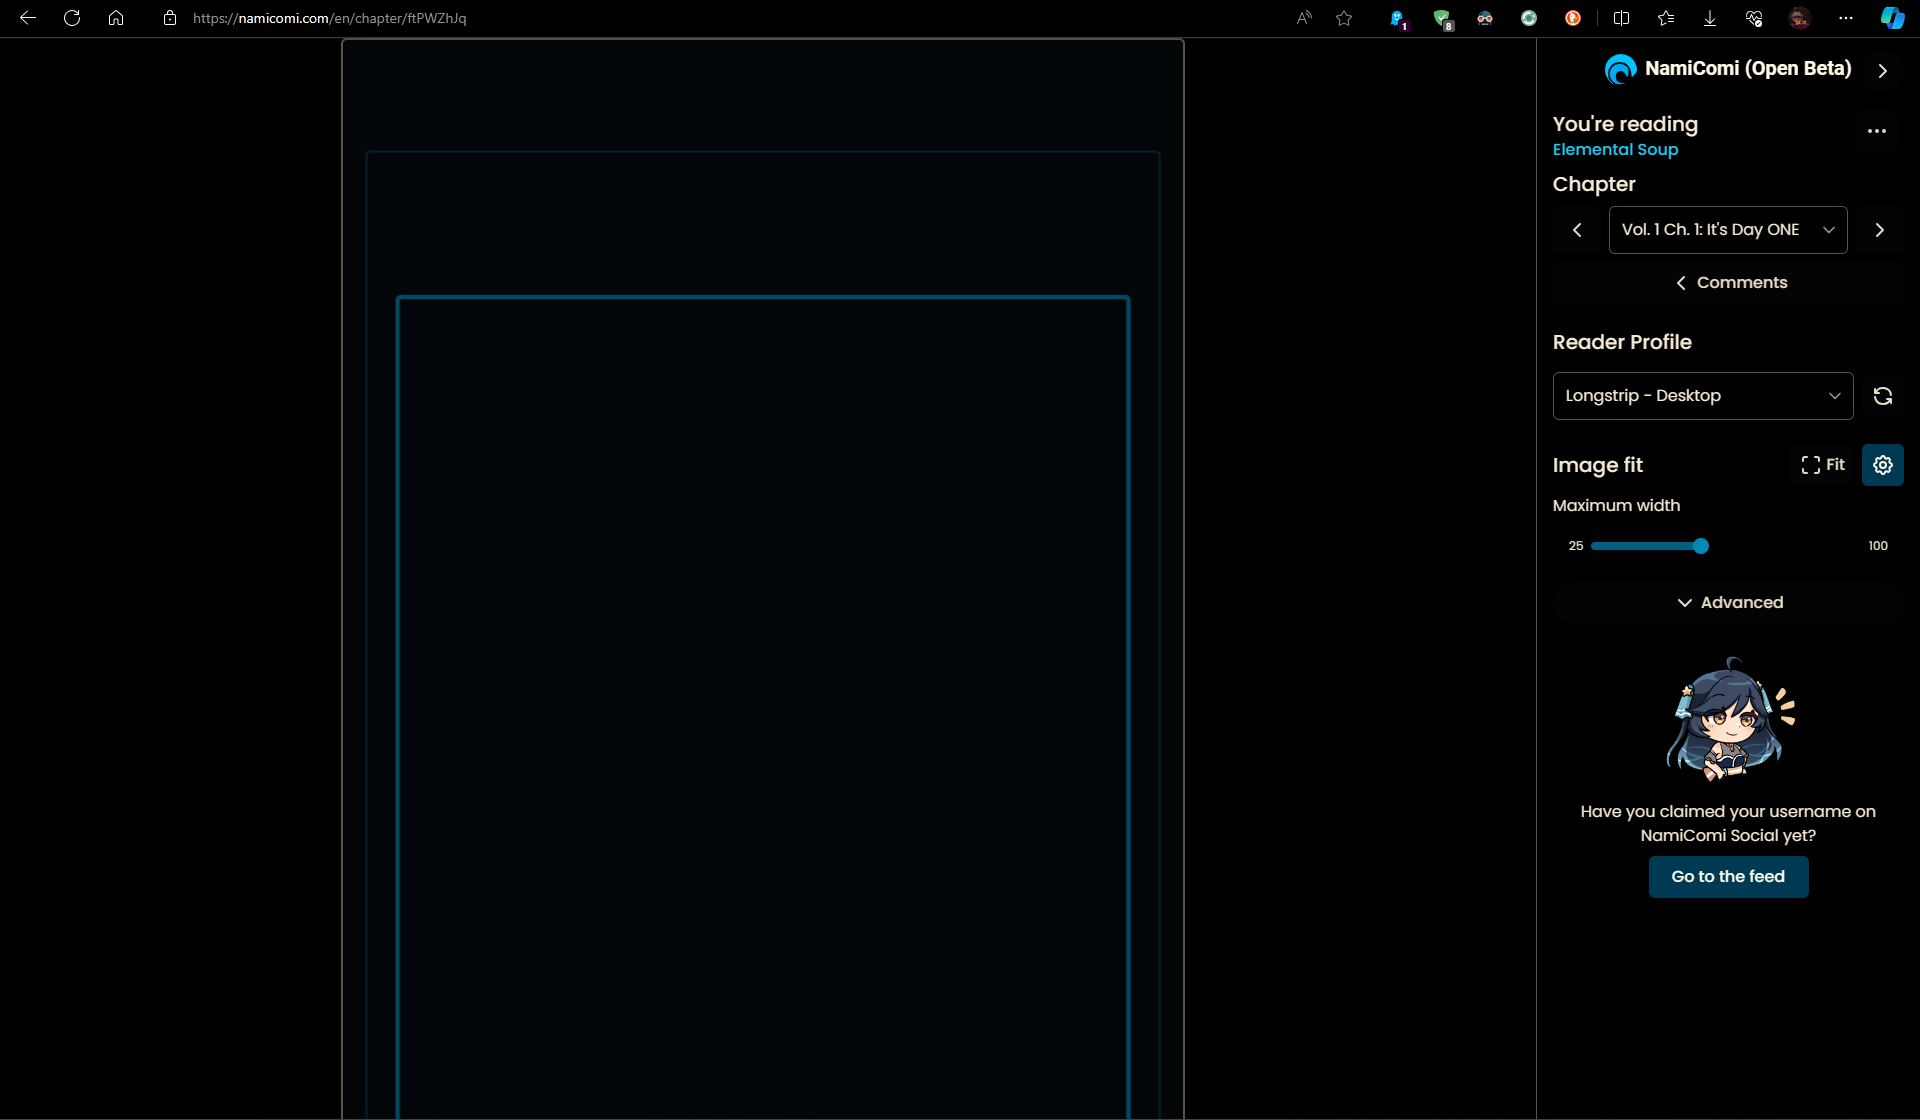Image resolution: width=1920 pixels, height=1120 pixels.
Task: Open the browser downloads icon
Action: tap(1709, 18)
